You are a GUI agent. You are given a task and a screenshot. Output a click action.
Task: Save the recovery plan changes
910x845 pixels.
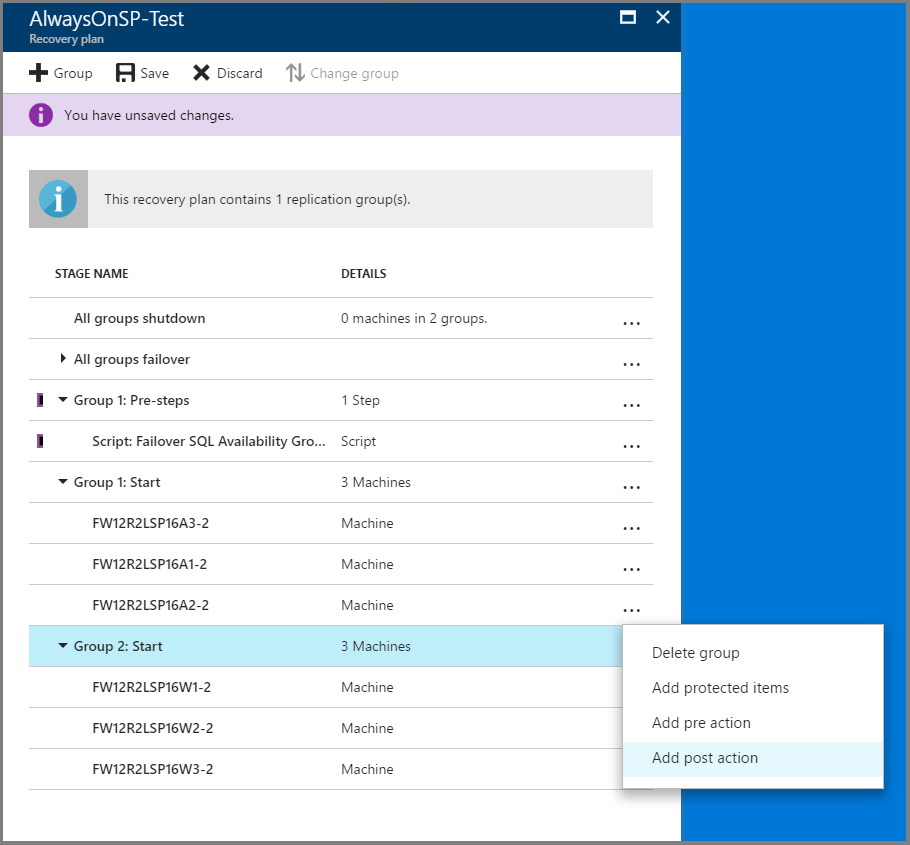tap(142, 73)
